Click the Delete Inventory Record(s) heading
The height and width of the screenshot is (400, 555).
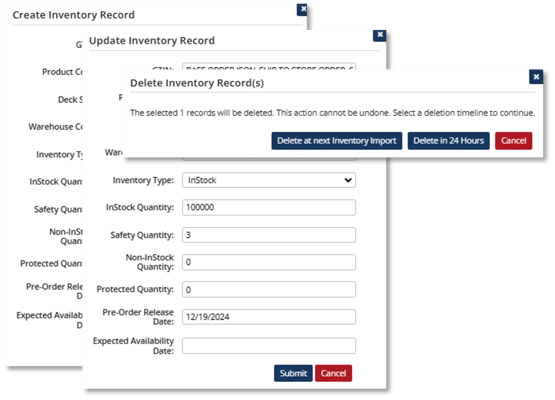[x=197, y=83]
